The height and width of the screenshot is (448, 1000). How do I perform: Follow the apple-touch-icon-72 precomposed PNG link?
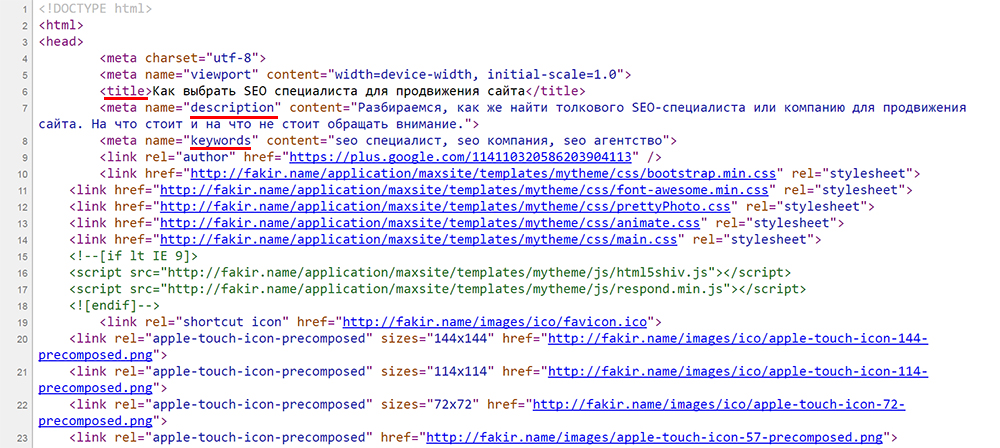pos(717,405)
